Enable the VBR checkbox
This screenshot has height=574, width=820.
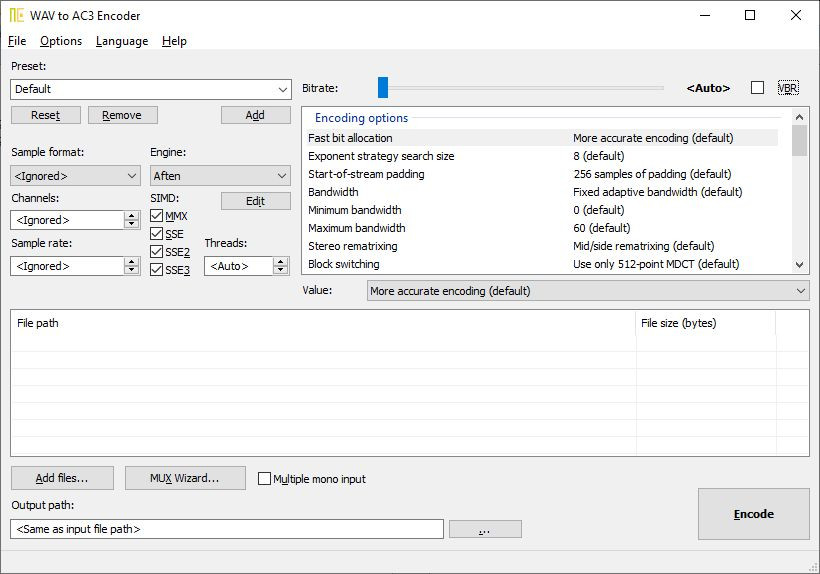pyautogui.click(x=757, y=87)
